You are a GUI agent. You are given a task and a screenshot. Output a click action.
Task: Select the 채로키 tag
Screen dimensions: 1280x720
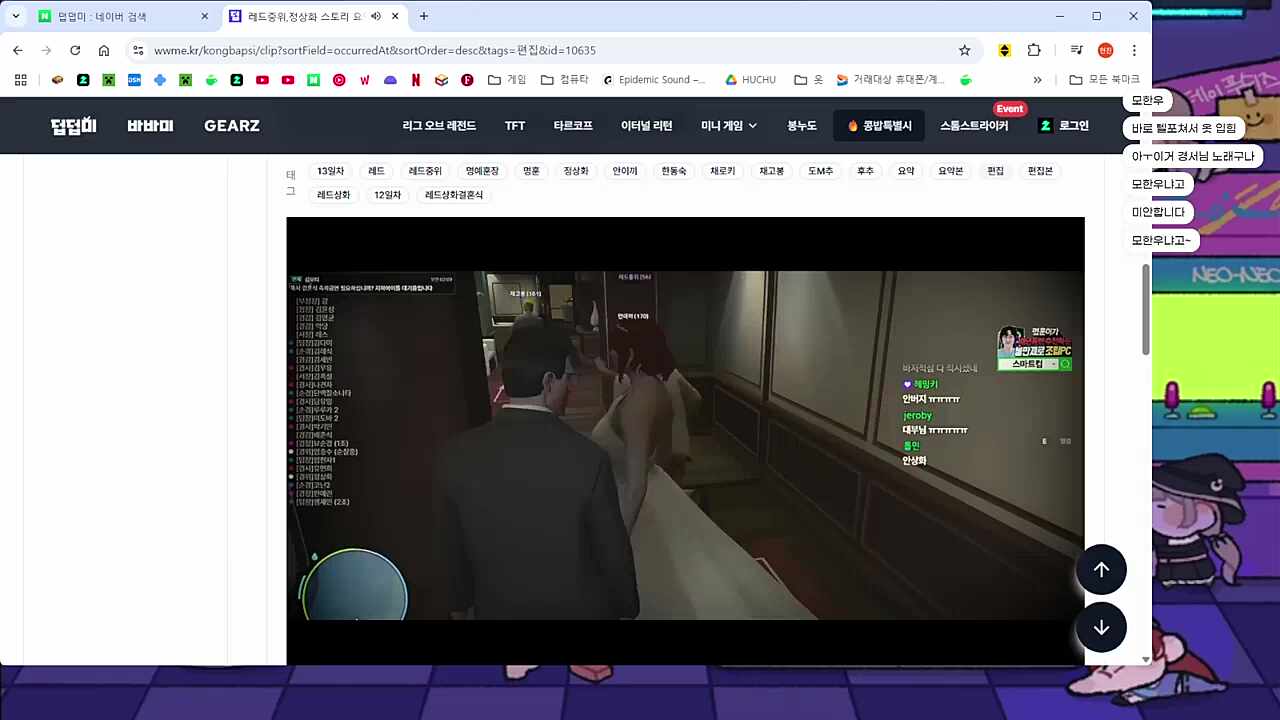click(723, 171)
